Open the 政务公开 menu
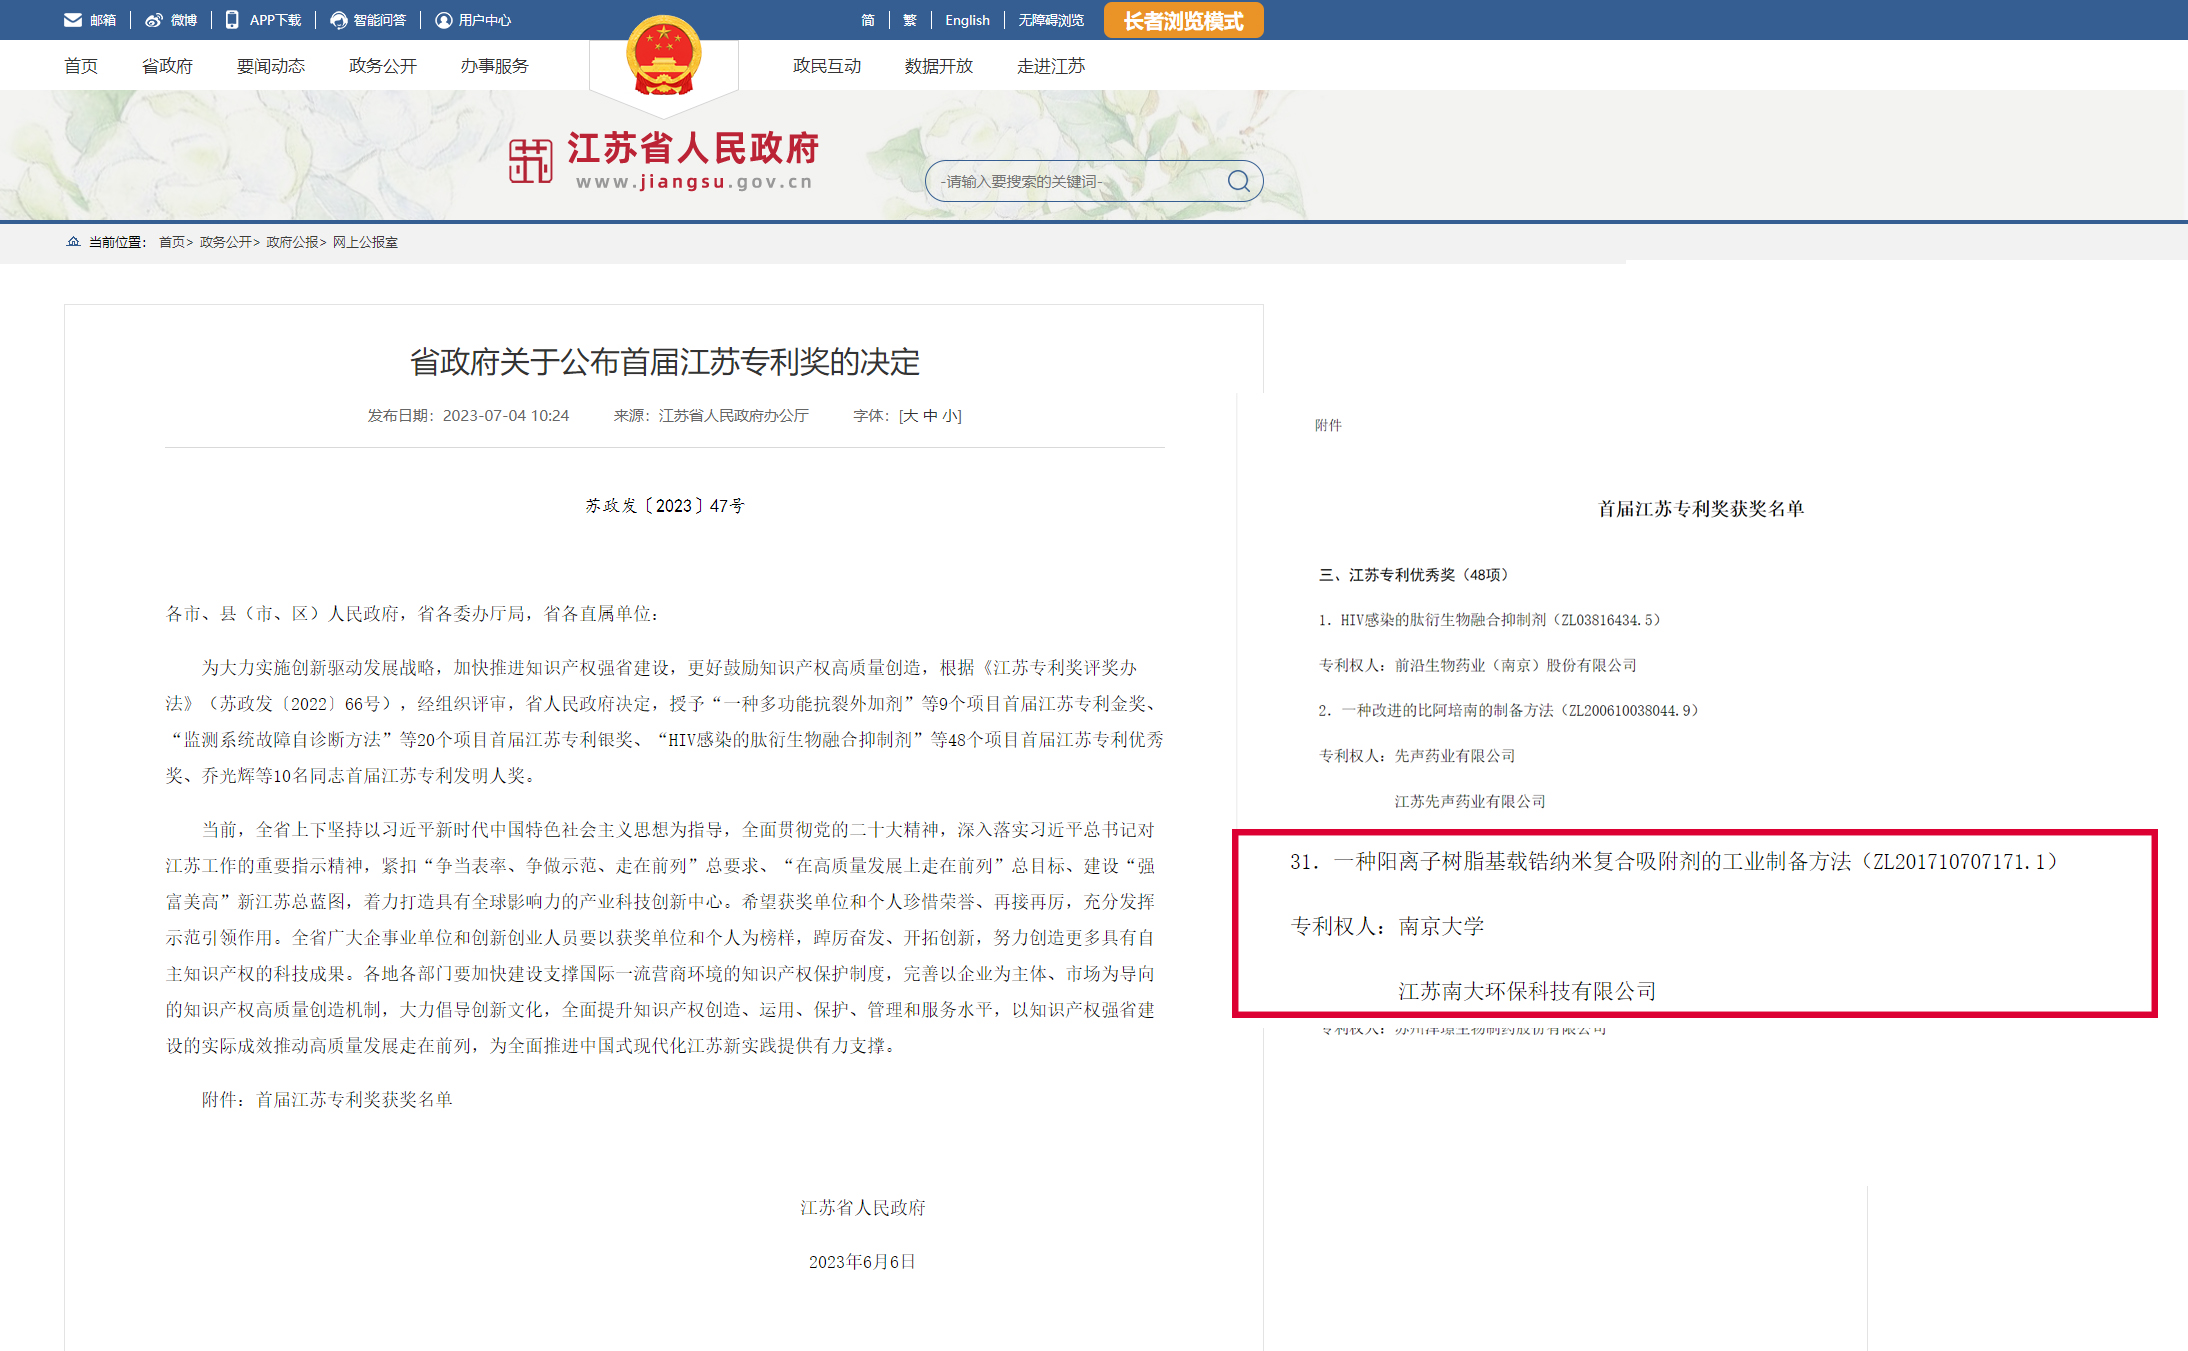The image size is (2188, 1351). point(382,66)
